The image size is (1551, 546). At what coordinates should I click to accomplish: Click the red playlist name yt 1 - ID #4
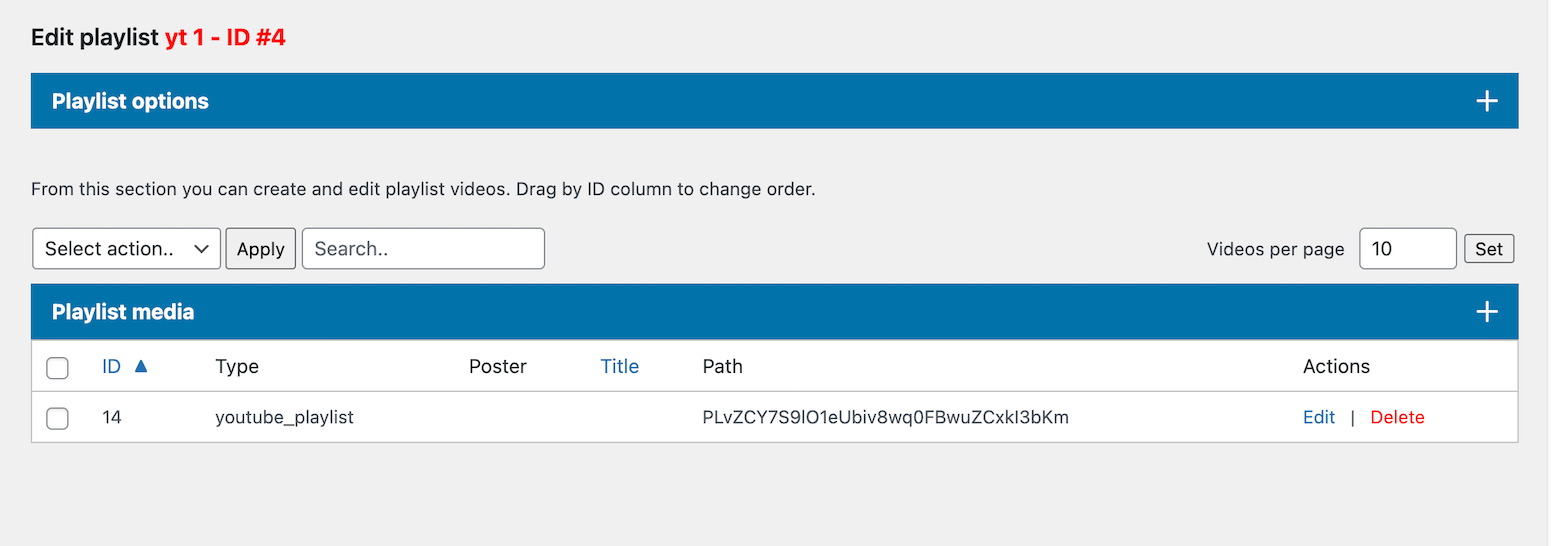pyautogui.click(x=225, y=38)
